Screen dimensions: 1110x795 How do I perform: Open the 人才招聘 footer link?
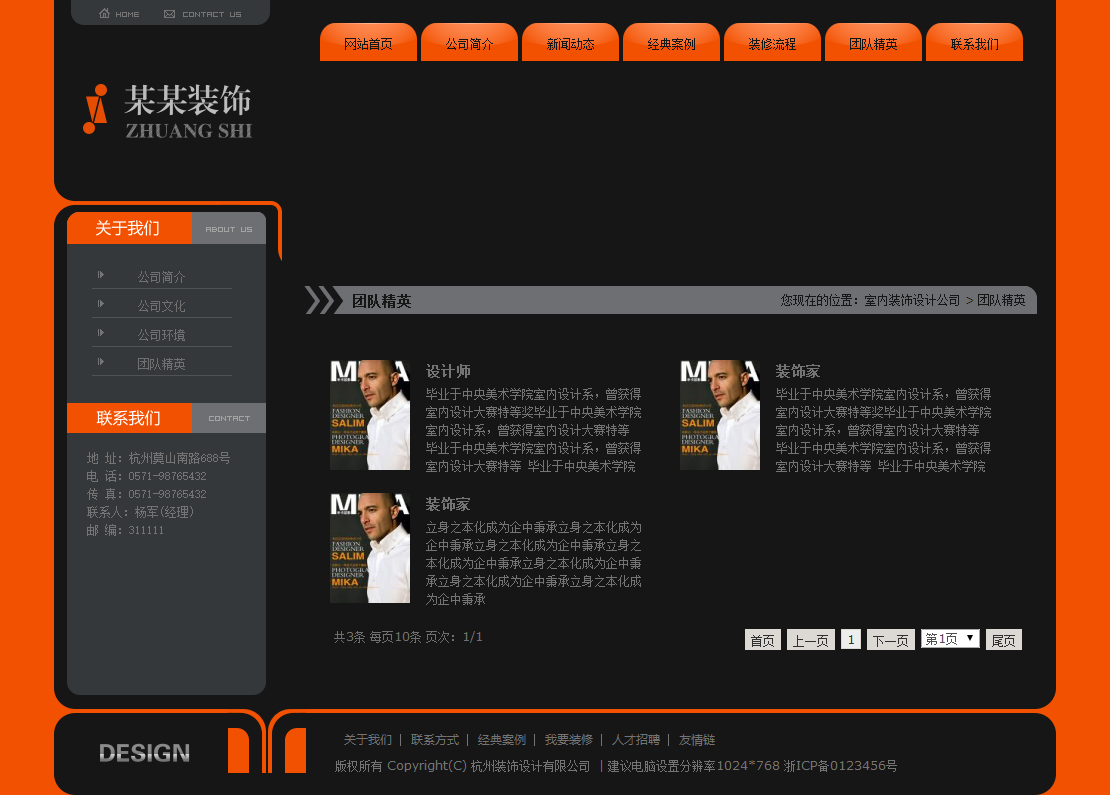tap(637, 740)
